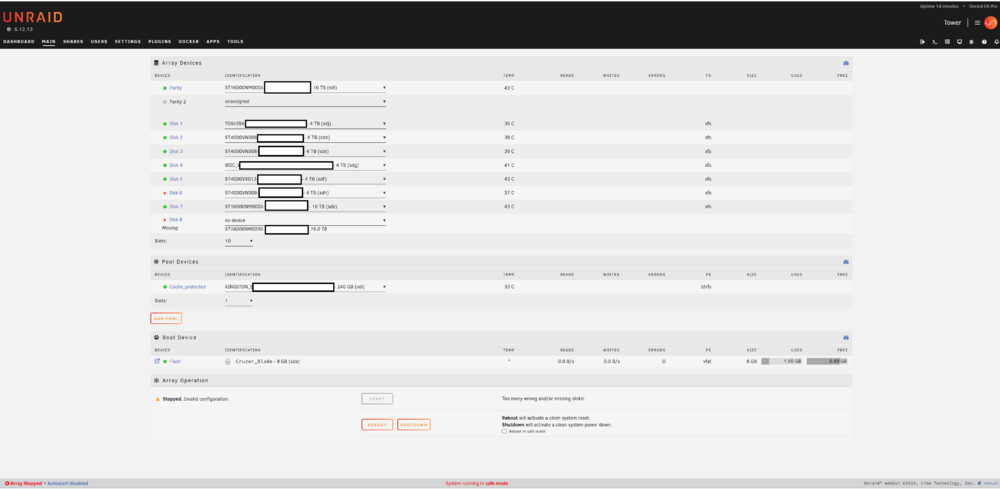The height and width of the screenshot is (489, 1000).
Task: Open the Disk 6 device dropdown
Action: tap(305, 193)
